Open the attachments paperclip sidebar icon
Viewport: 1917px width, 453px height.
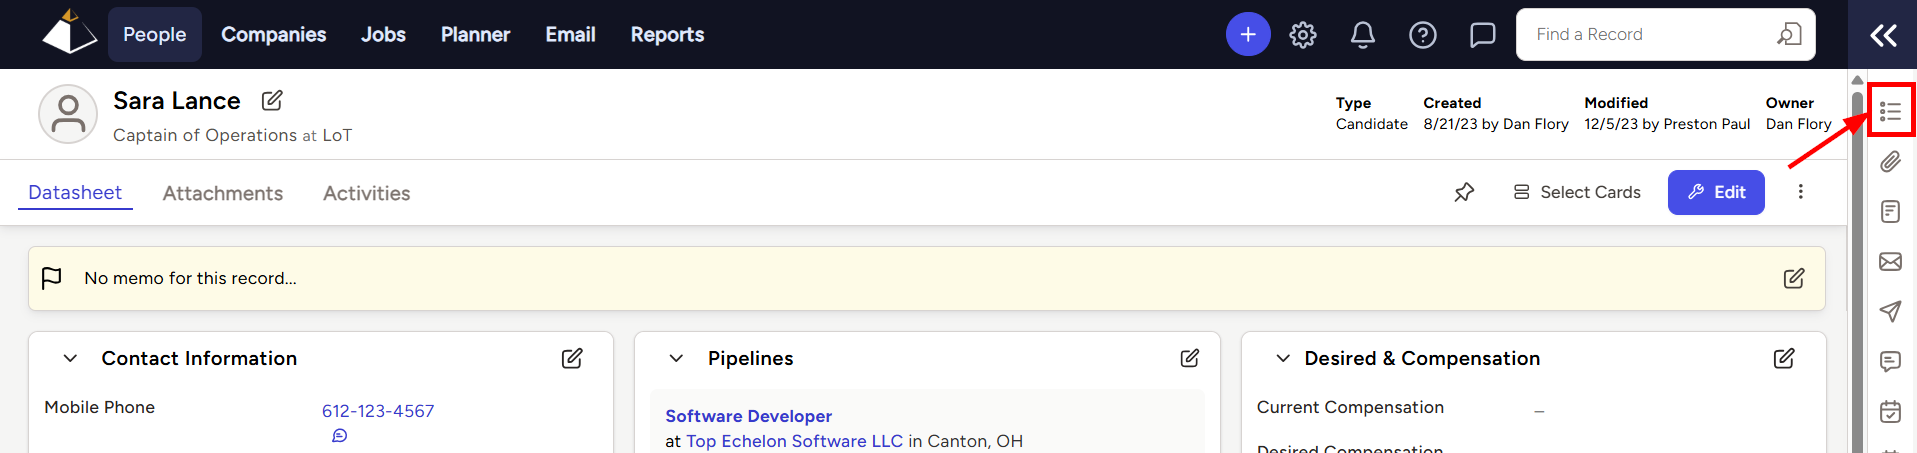pyautogui.click(x=1890, y=161)
